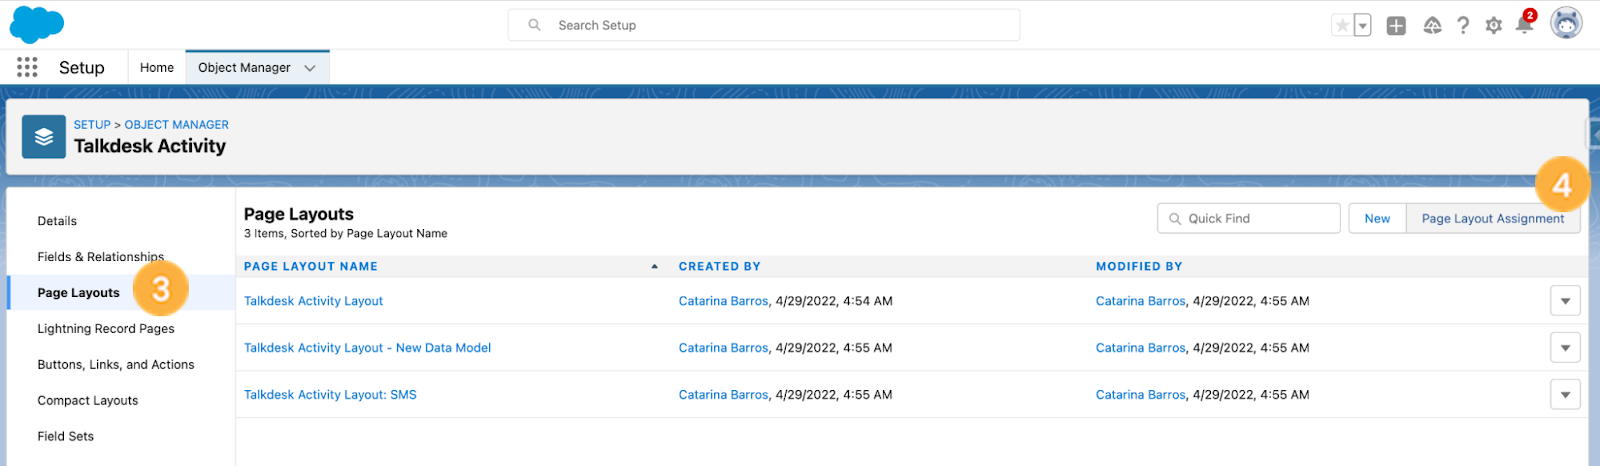Open Catarina Barros modifier link in first row
This screenshot has height=466, width=1600.
click(1140, 301)
